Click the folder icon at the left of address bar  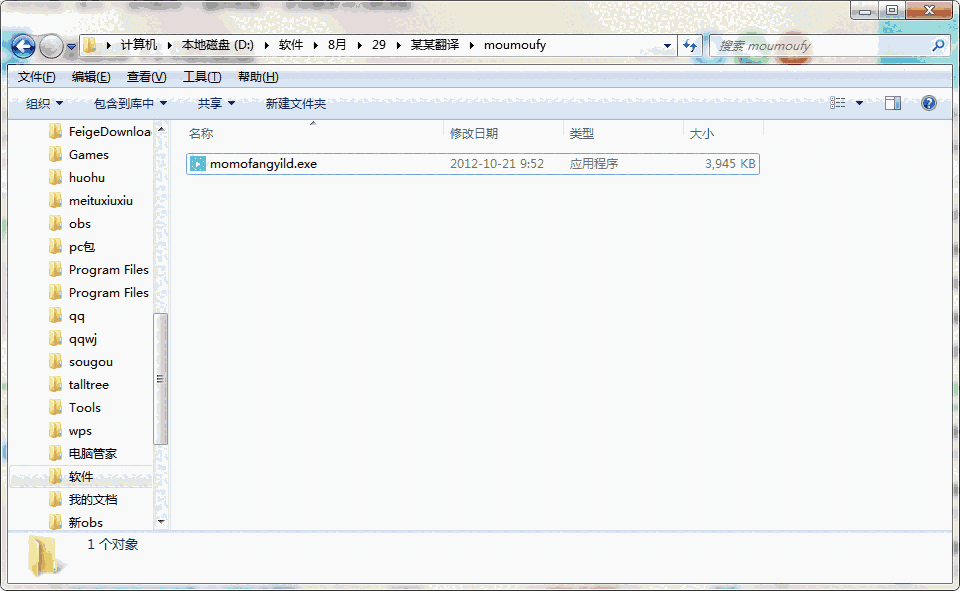coord(88,45)
